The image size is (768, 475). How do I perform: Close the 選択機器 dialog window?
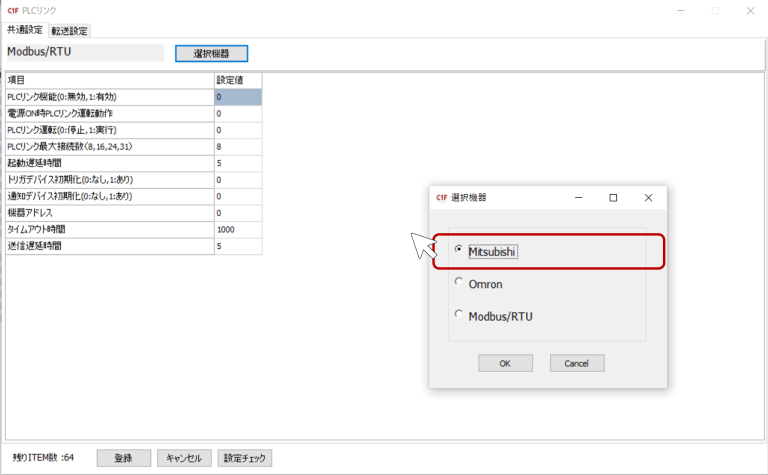648,198
